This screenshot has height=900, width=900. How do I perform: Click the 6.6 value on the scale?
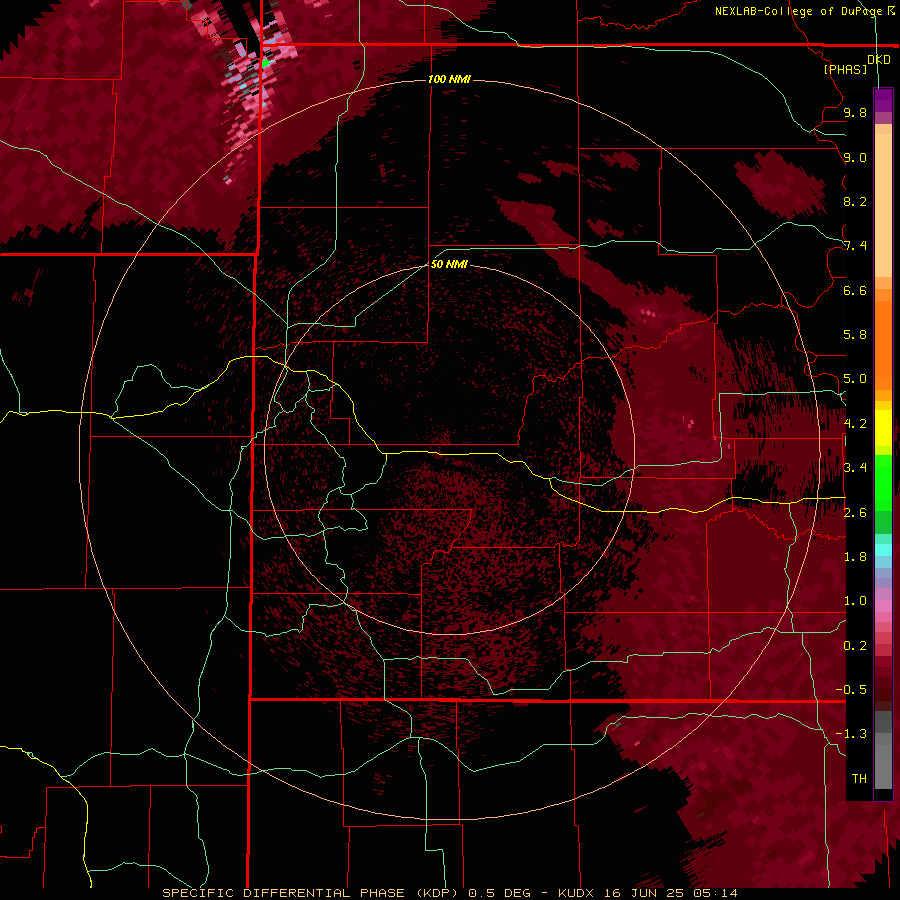[855, 290]
